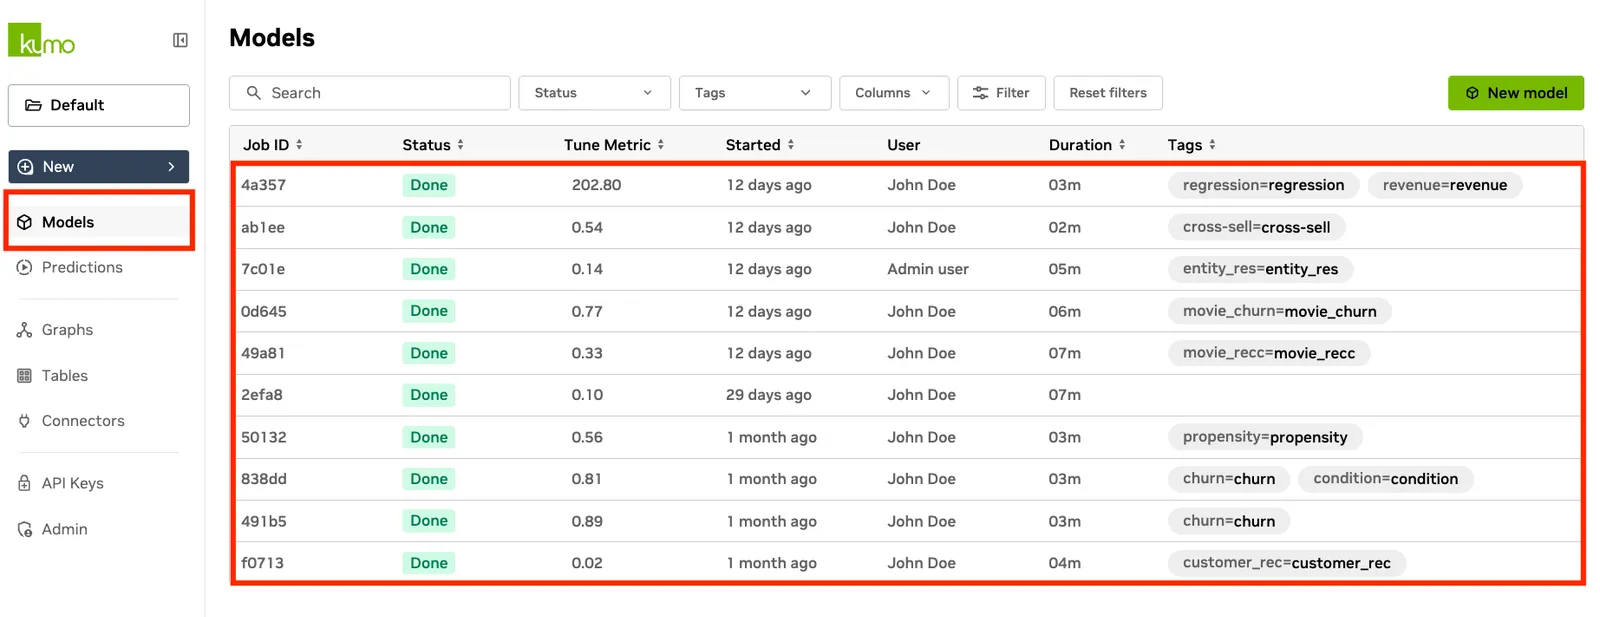Click the regression=regression tag
The width and height of the screenshot is (1600, 617).
[x=1263, y=185]
